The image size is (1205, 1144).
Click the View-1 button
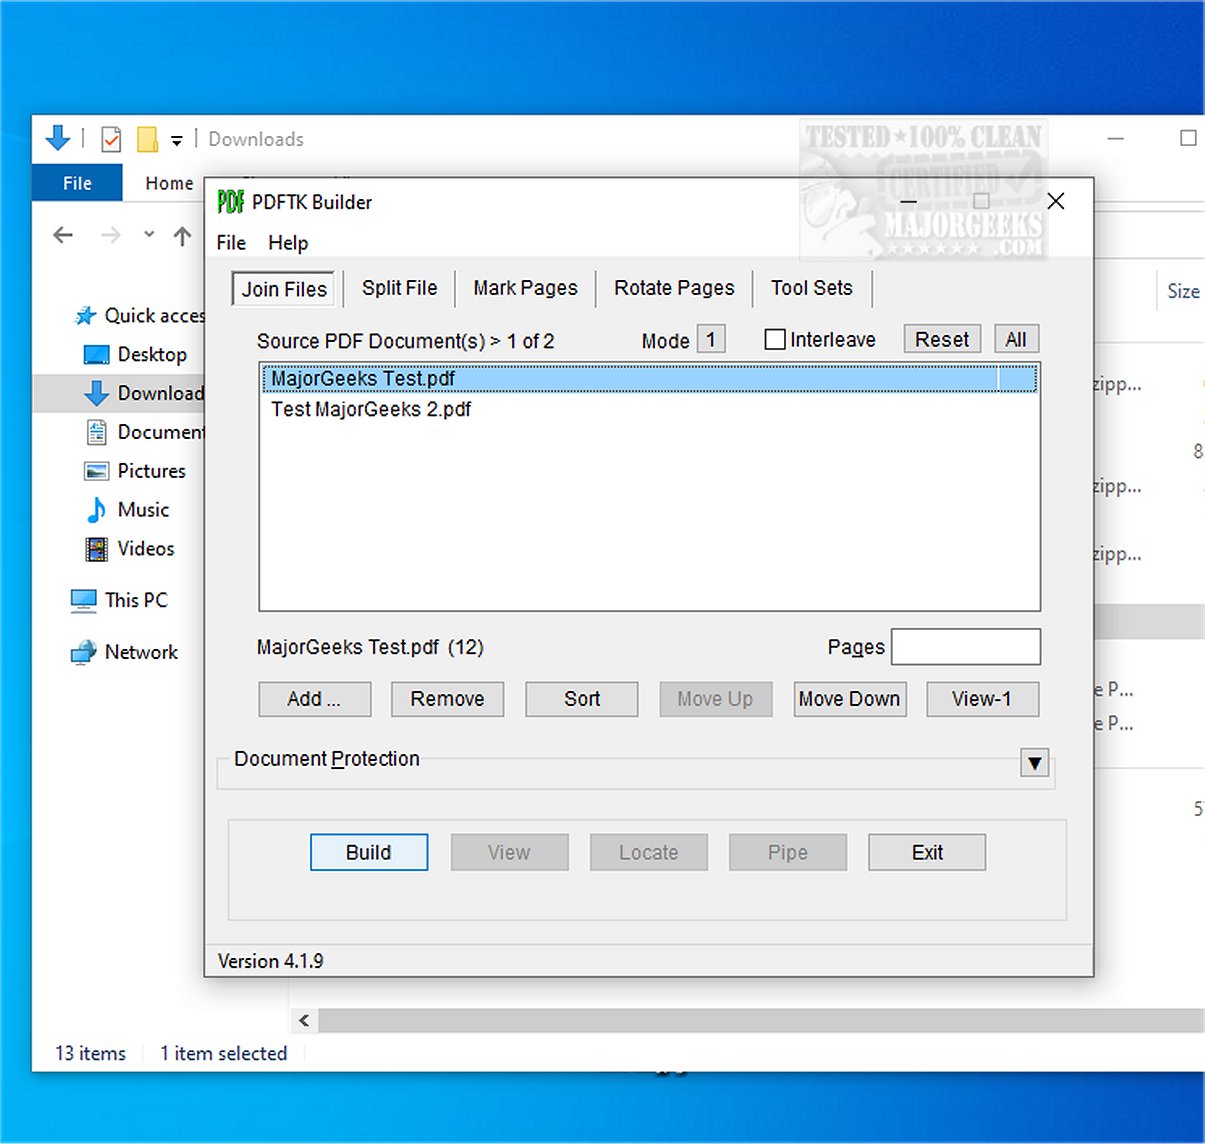click(x=982, y=699)
